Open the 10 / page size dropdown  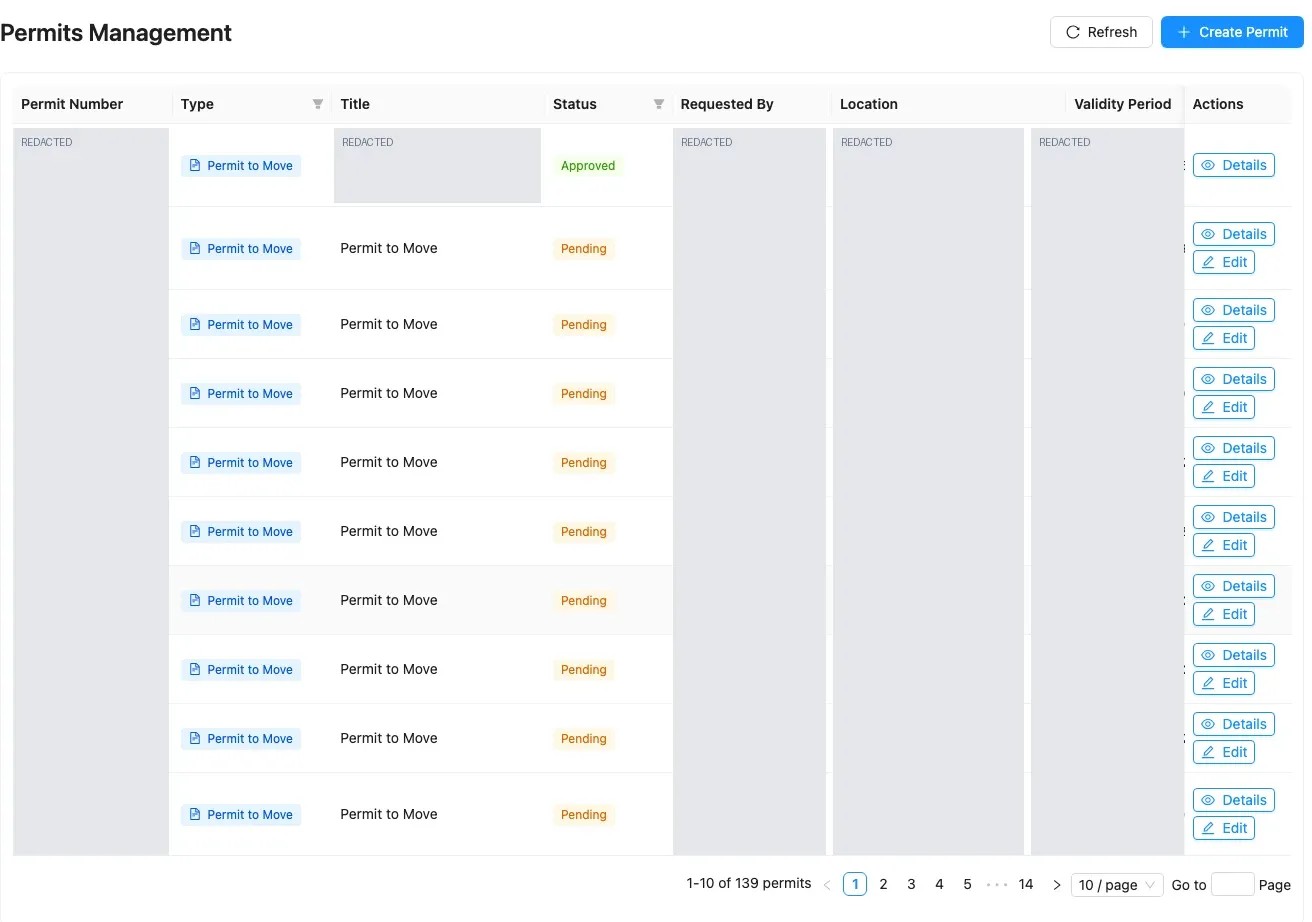(1117, 885)
